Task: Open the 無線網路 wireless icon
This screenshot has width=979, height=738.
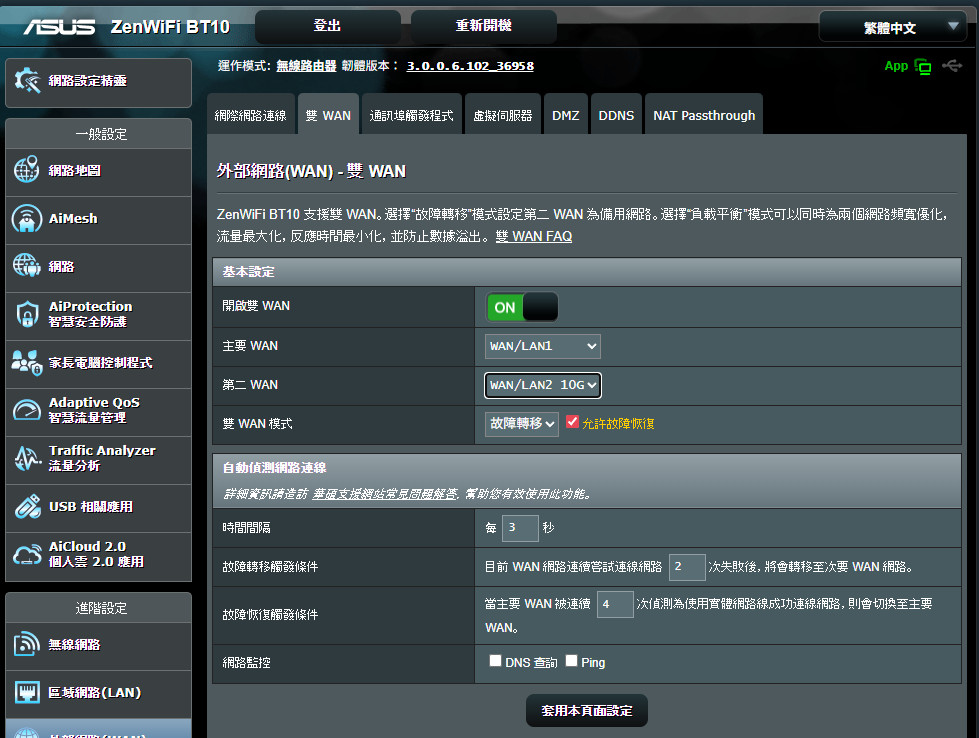Action: tap(27, 644)
